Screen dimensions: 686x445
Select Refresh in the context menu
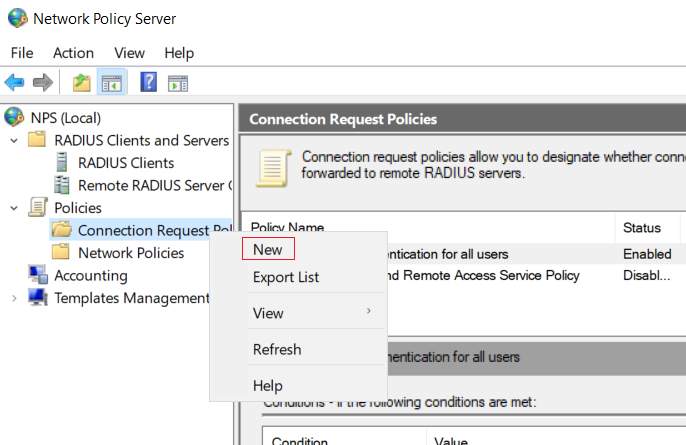[x=277, y=350]
